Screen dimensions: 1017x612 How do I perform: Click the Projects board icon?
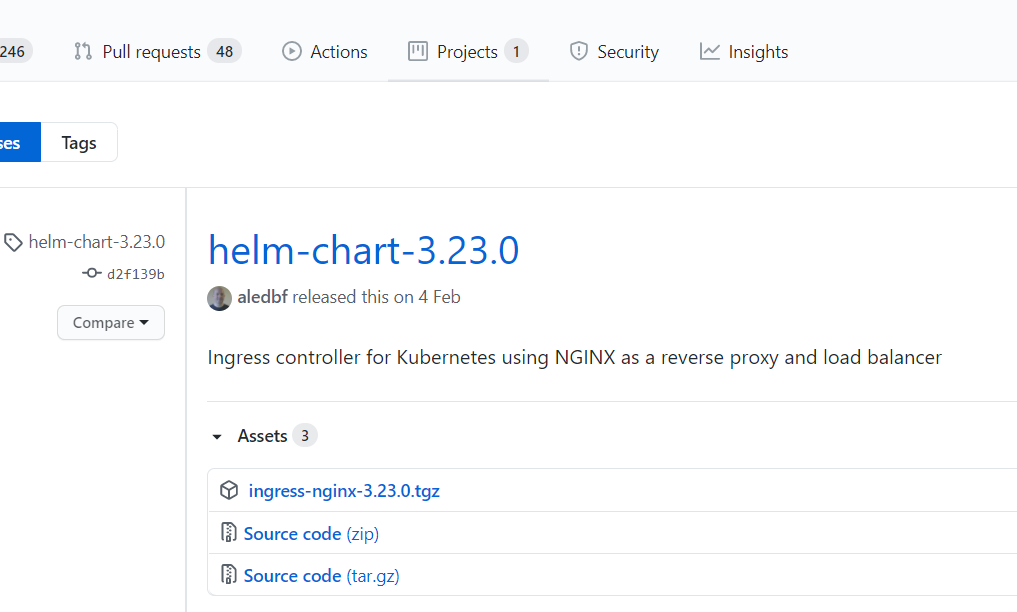coord(418,51)
